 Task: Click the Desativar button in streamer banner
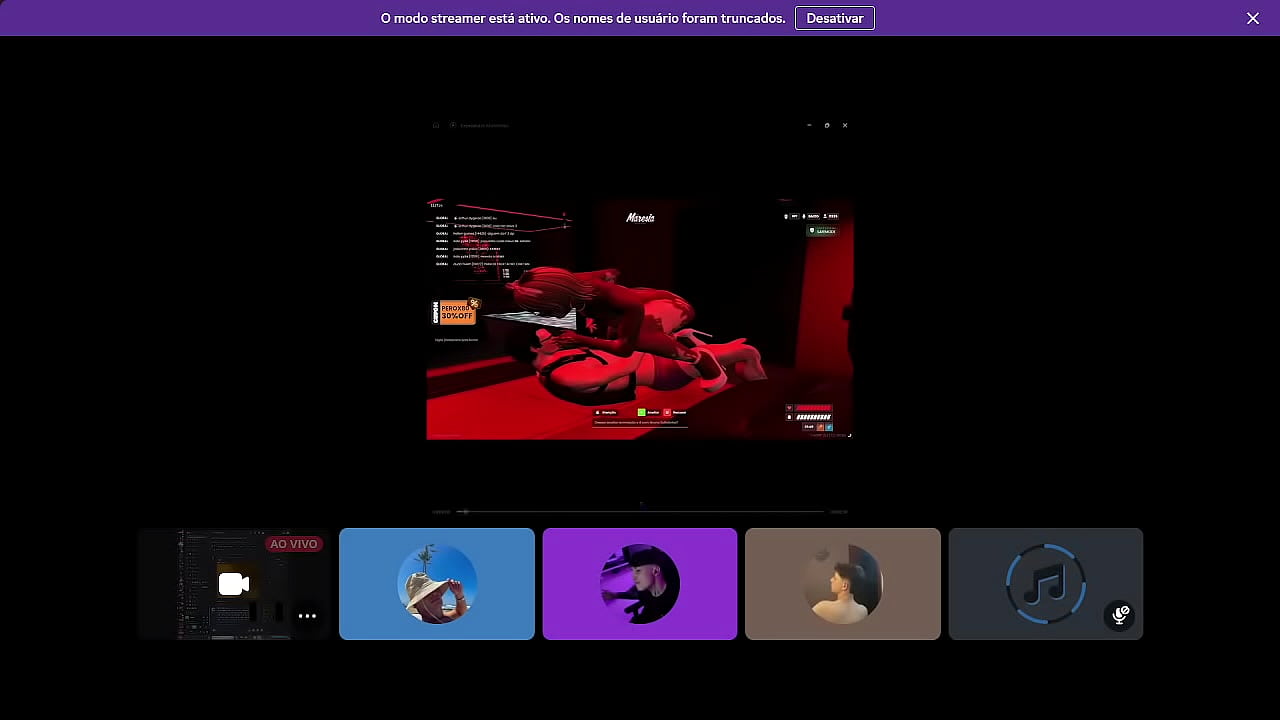pyautogui.click(x=834, y=18)
